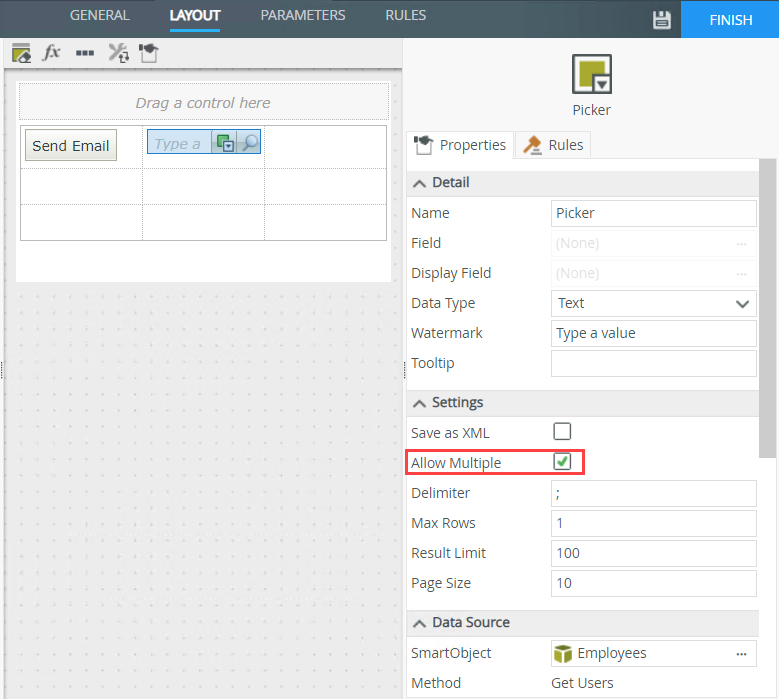779x699 pixels.
Task: Switch to the GENERAL tab
Action: 100,15
